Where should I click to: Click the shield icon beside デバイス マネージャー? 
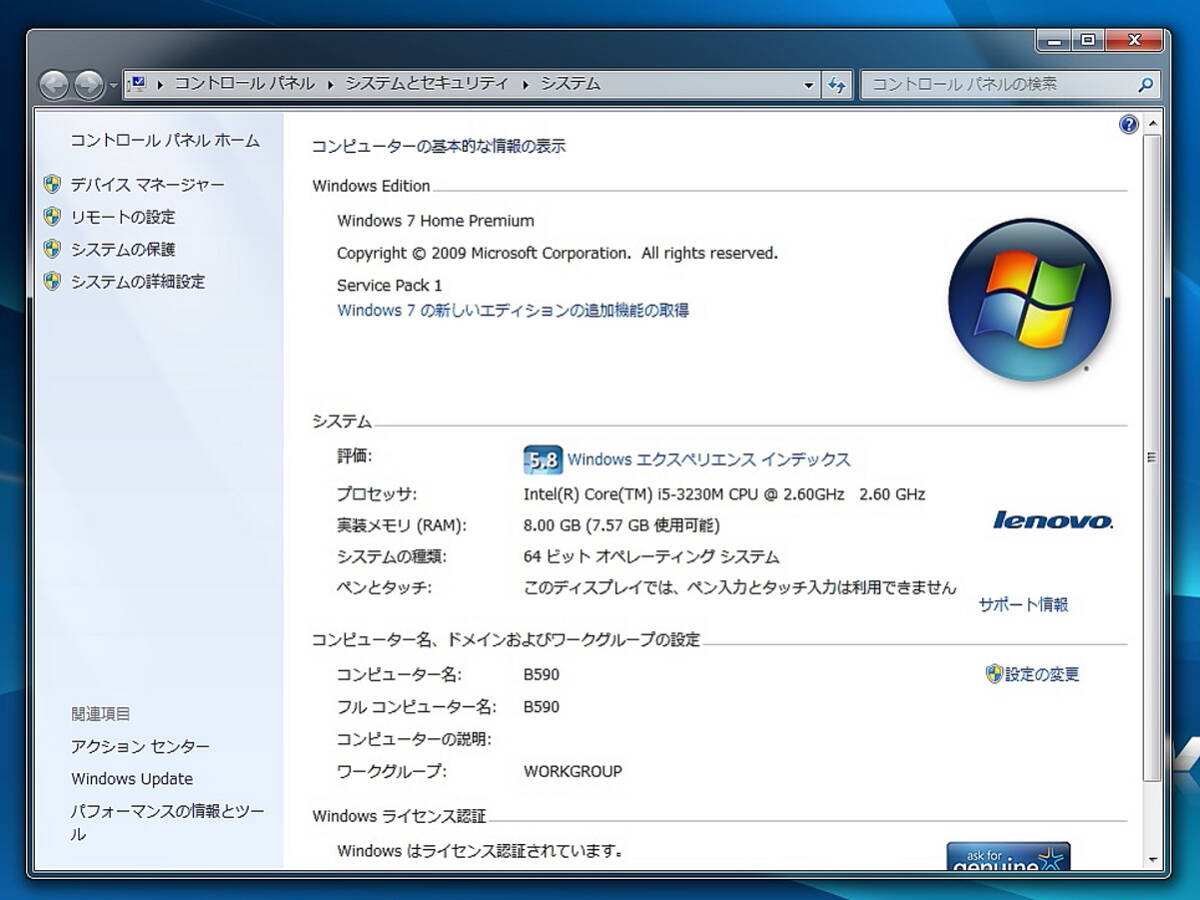click(53, 184)
